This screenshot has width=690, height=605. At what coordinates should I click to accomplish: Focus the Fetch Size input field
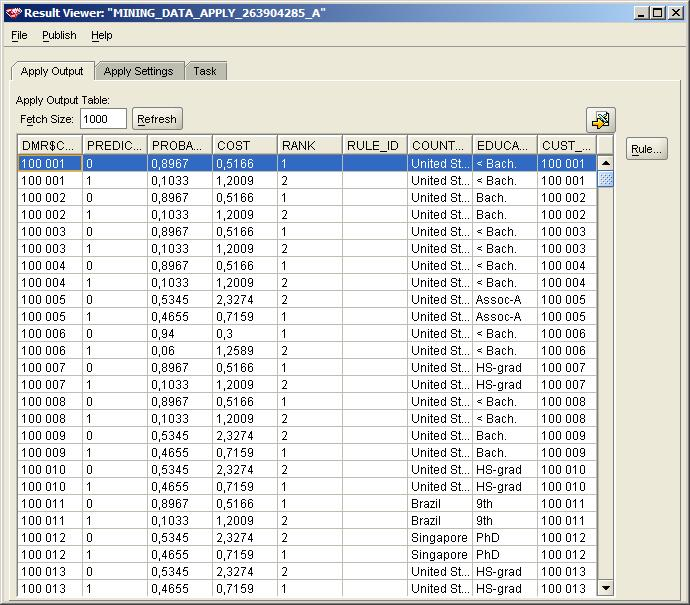(x=103, y=119)
